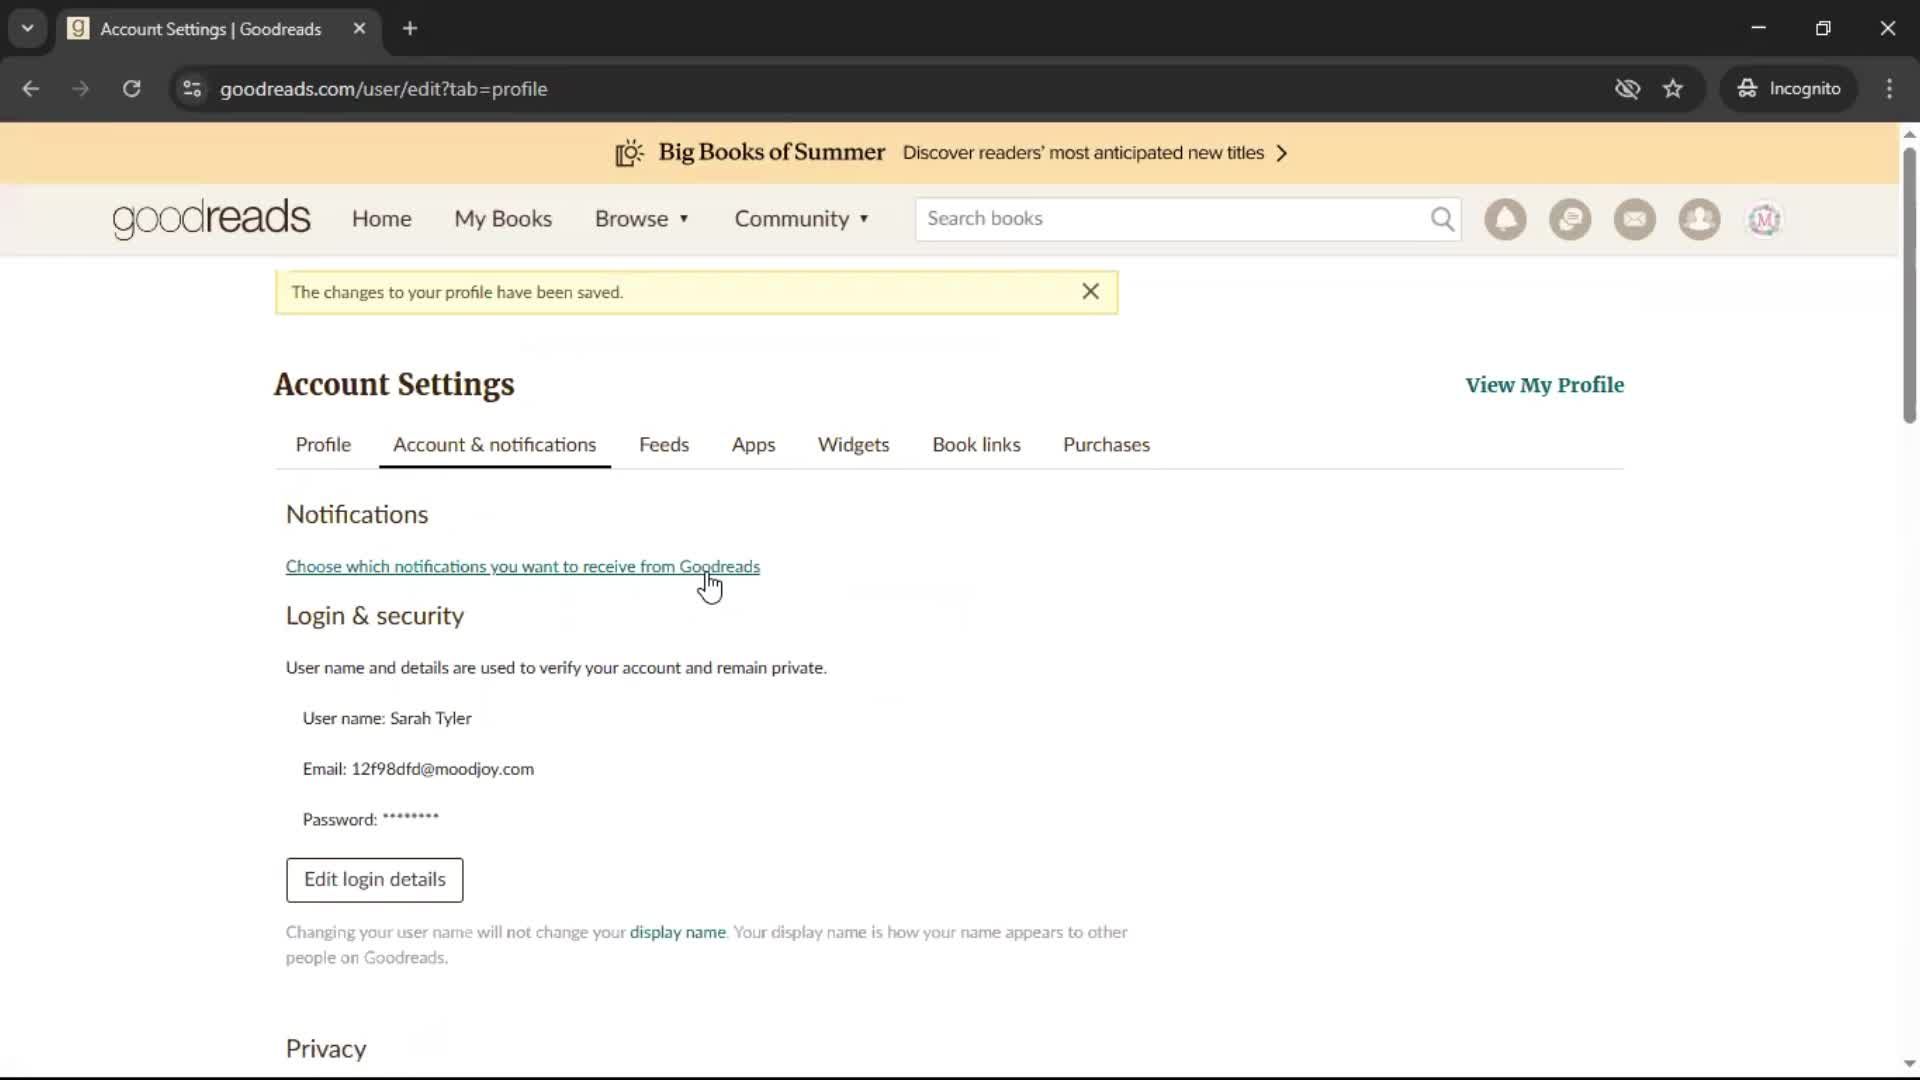Expand the Browse dropdown menu
The height and width of the screenshot is (1080, 1920).
[642, 219]
